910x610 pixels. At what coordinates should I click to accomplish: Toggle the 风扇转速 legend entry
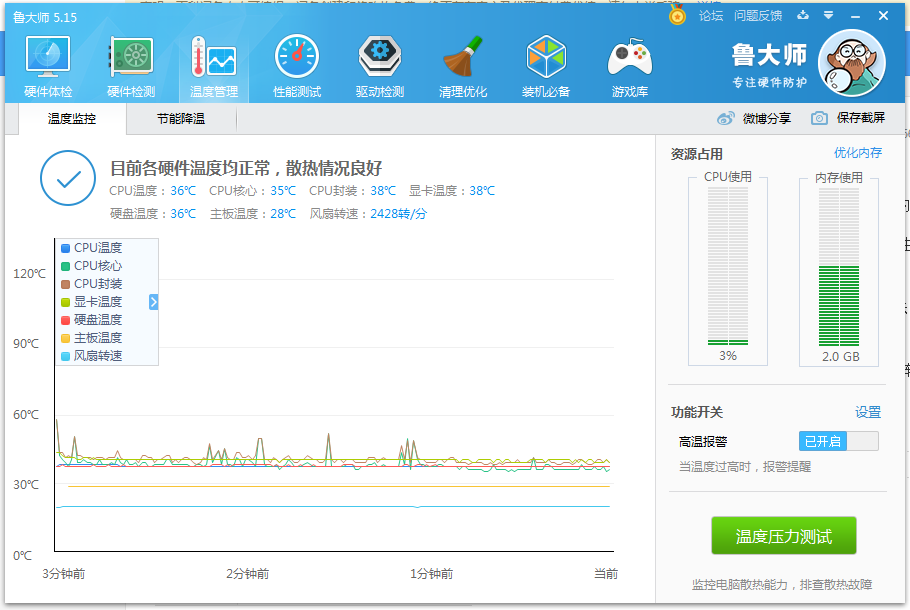point(89,356)
